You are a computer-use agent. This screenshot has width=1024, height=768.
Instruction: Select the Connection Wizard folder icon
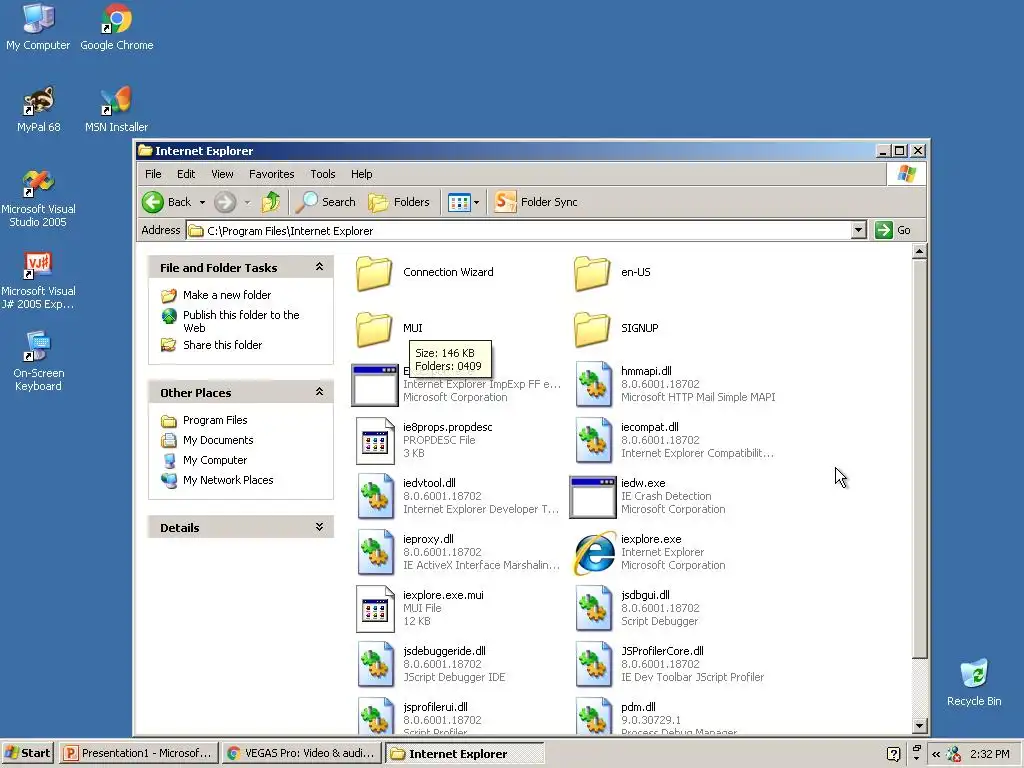click(x=374, y=273)
